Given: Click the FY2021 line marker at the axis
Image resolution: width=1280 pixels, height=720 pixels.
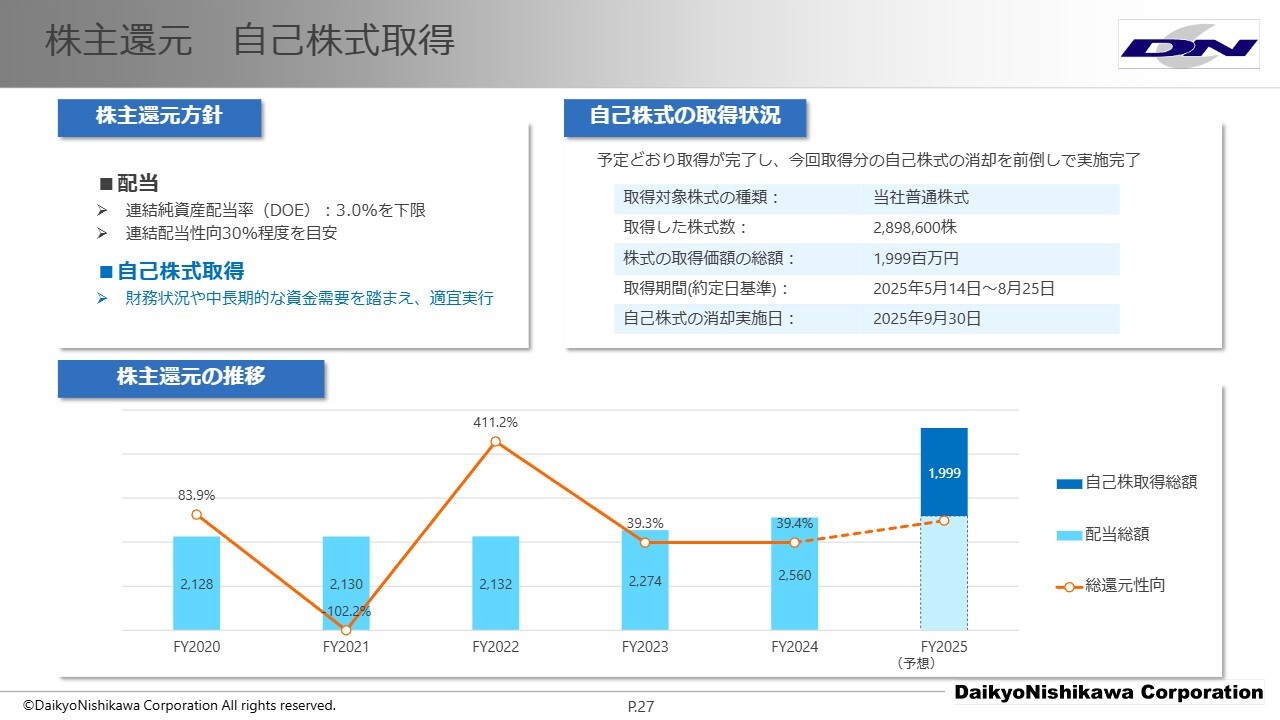Looking at the screenshot, I should pyautogui.click(x=346, y=630).
